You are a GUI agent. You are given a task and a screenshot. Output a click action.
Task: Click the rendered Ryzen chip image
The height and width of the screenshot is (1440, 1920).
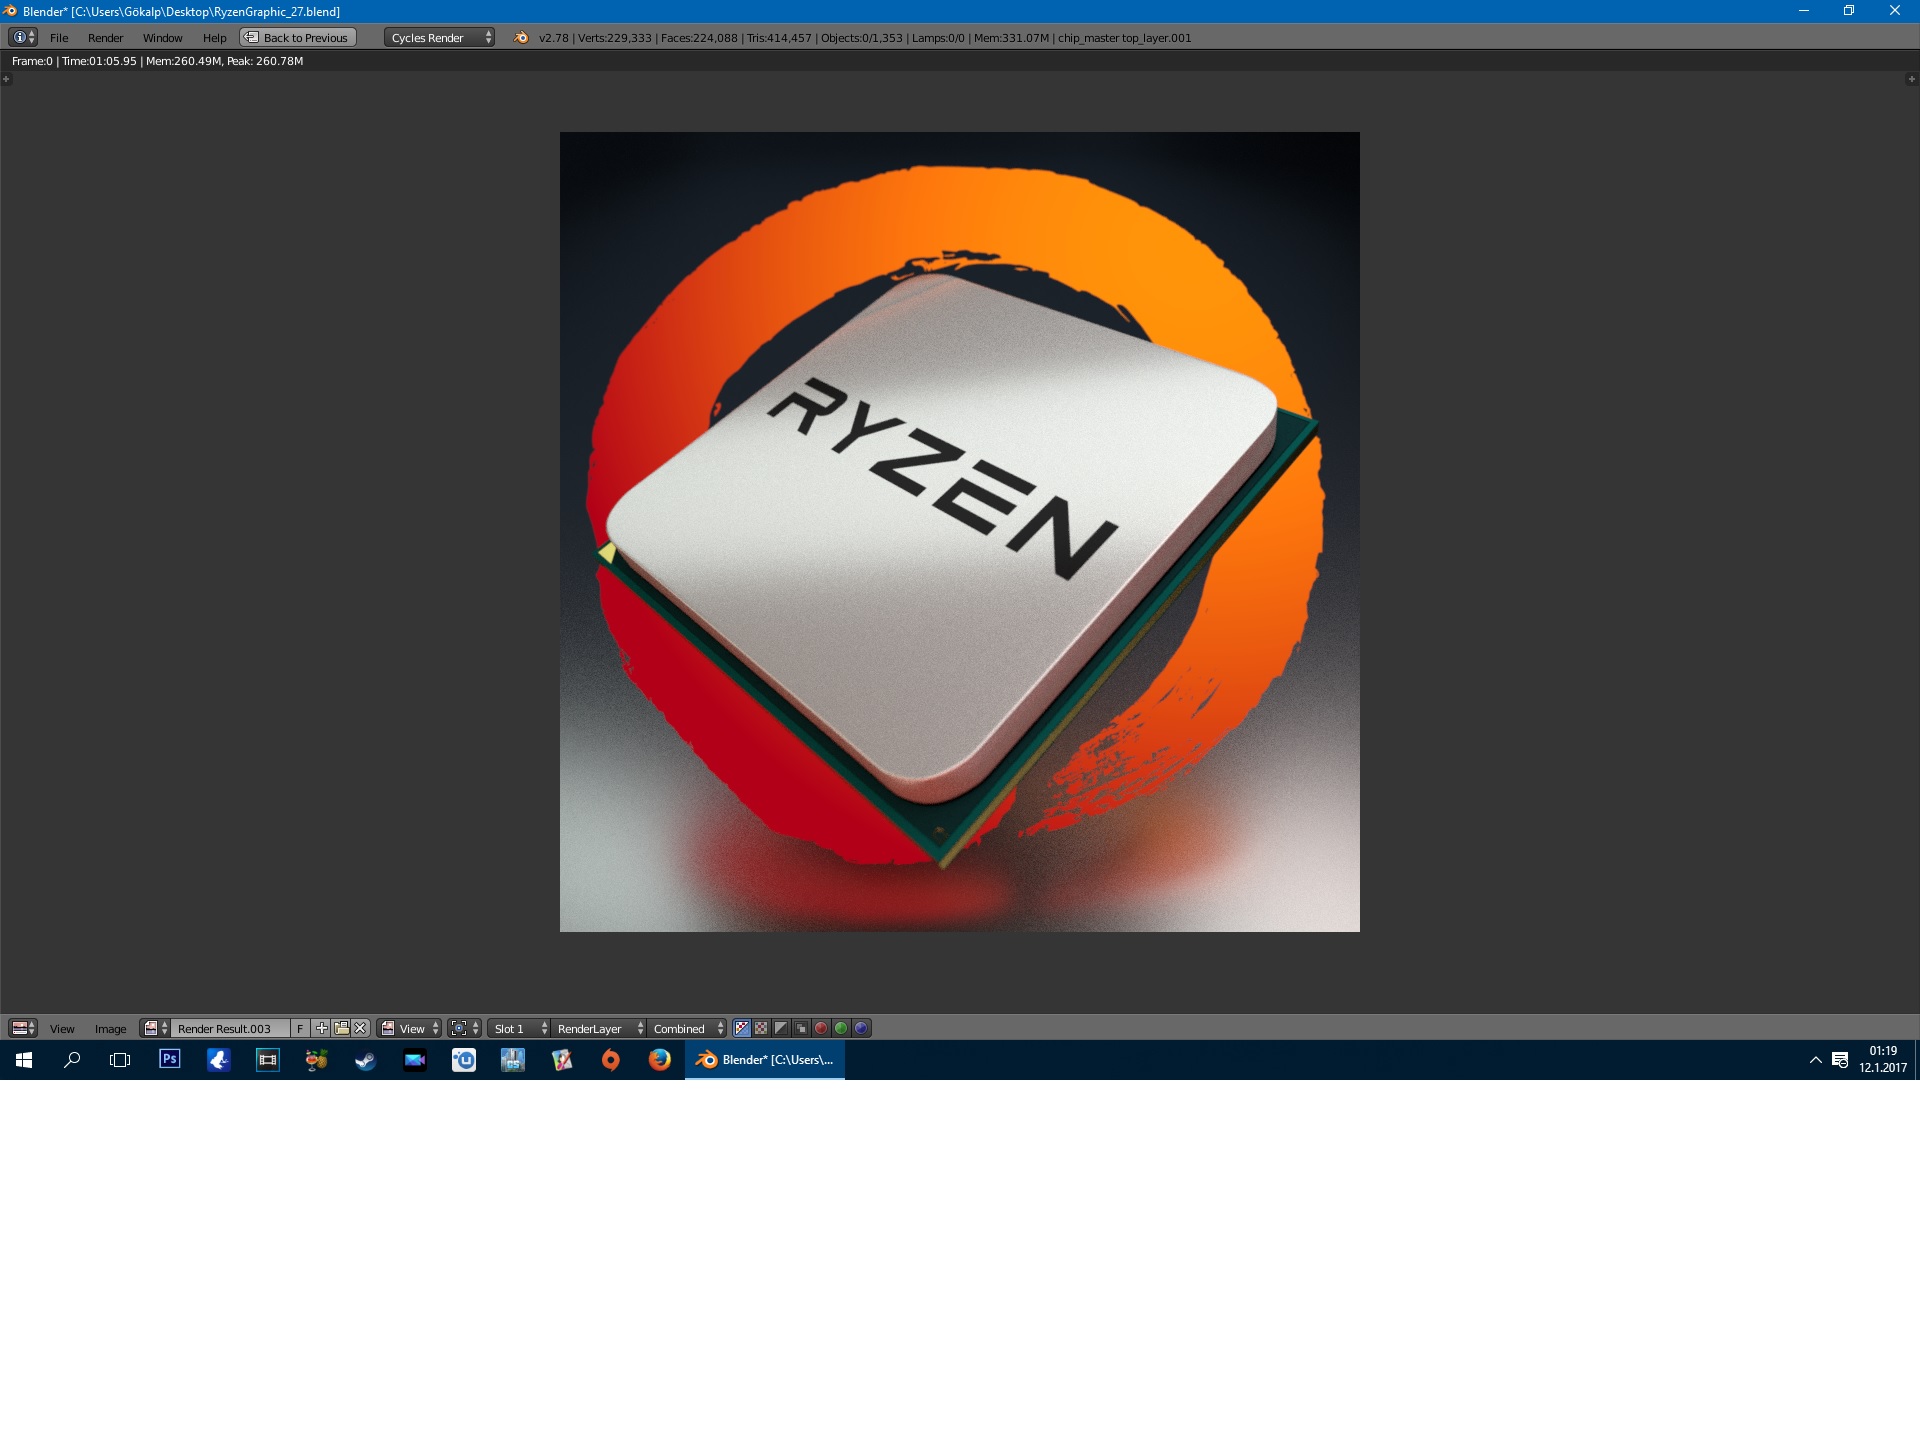click(960, 532)
